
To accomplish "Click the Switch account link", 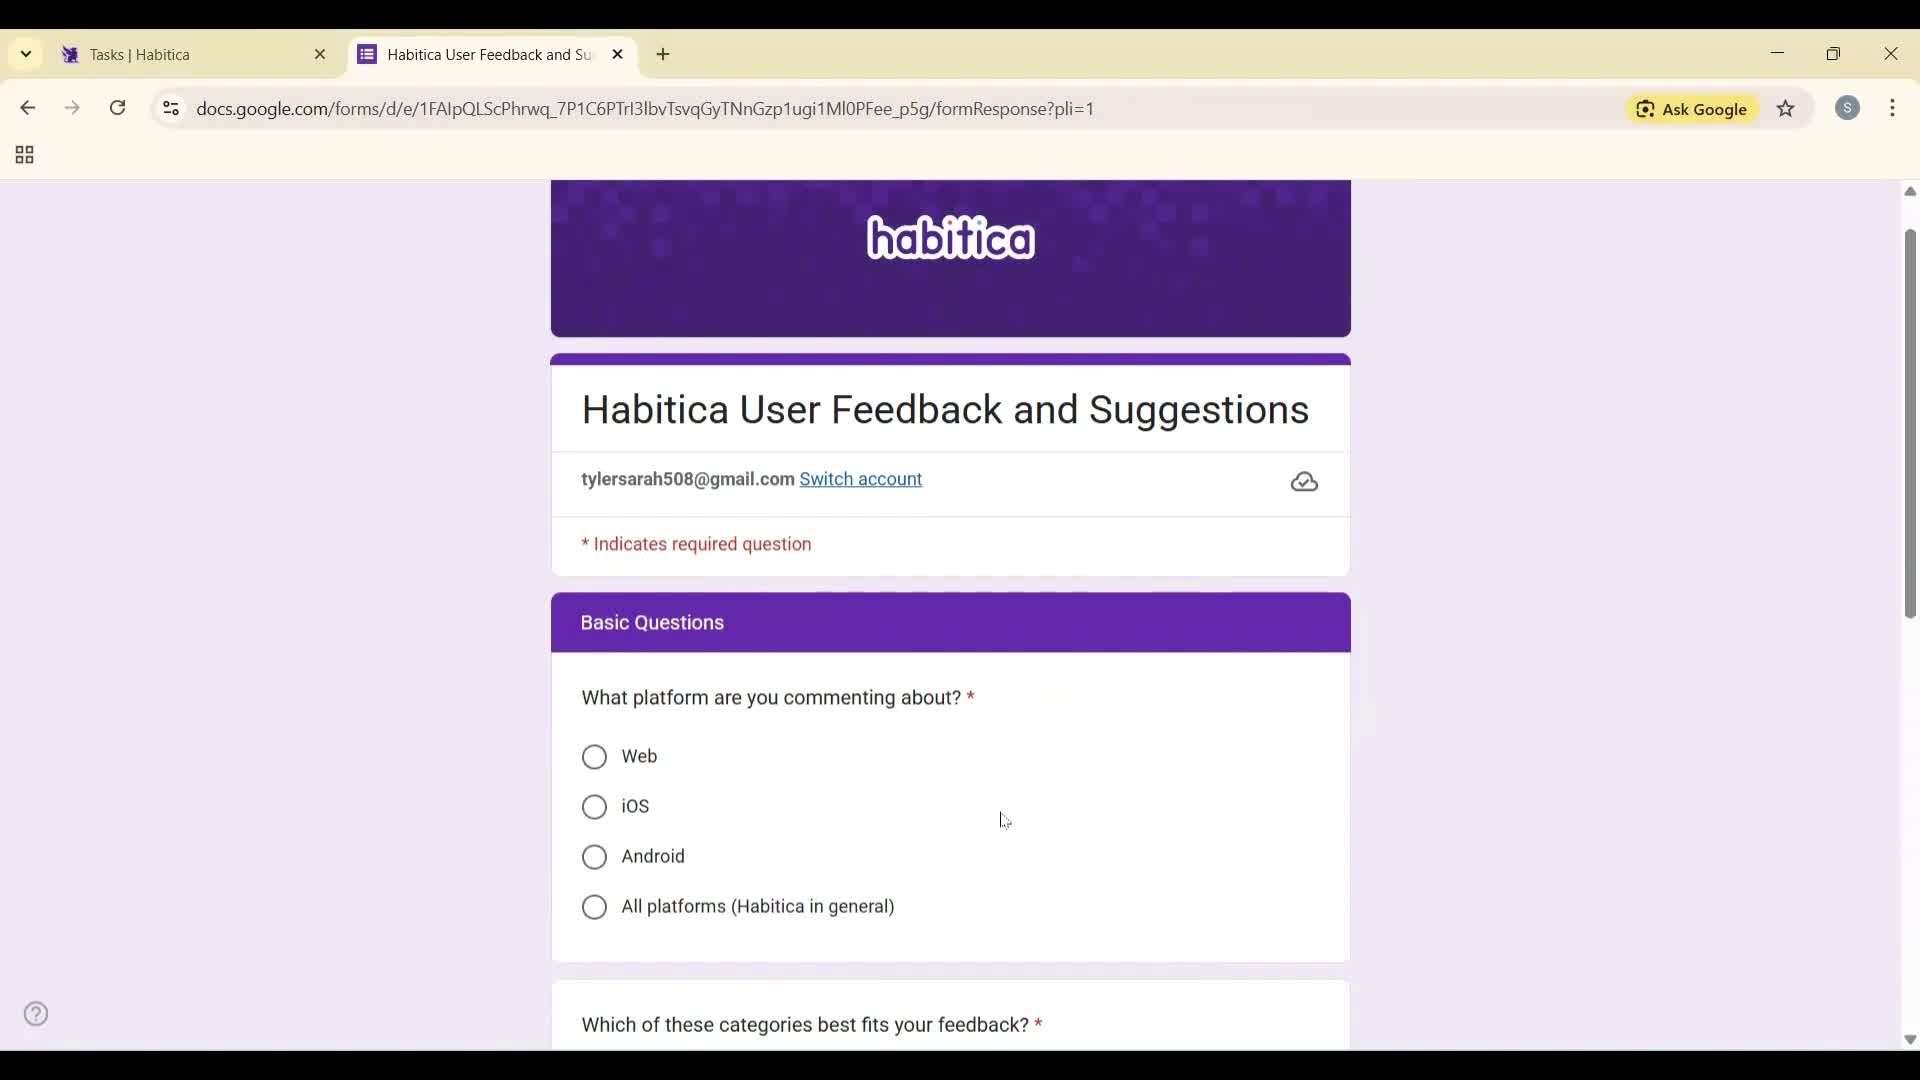I will [x=861, y=479].
